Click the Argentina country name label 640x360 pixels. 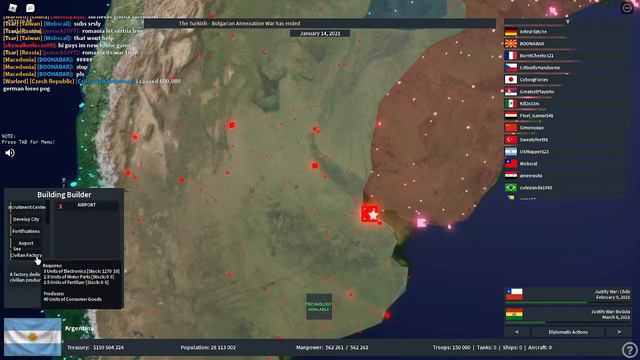point(79,328)
